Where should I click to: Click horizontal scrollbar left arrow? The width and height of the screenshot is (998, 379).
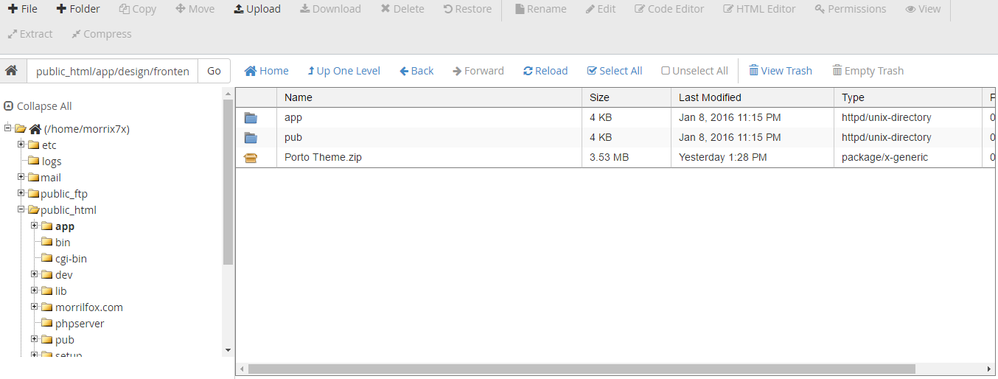coord(241,369)
